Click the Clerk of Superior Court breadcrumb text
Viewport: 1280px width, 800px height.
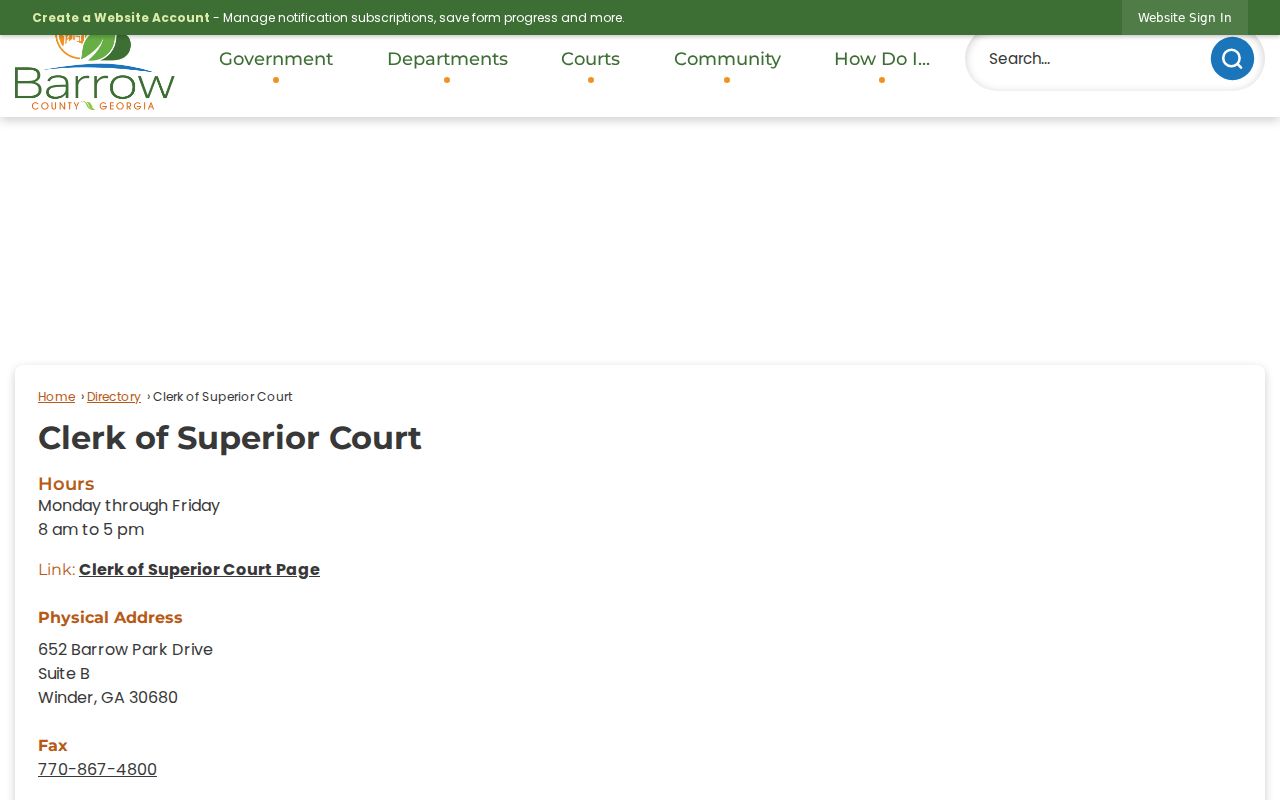[x=223, y=397]
